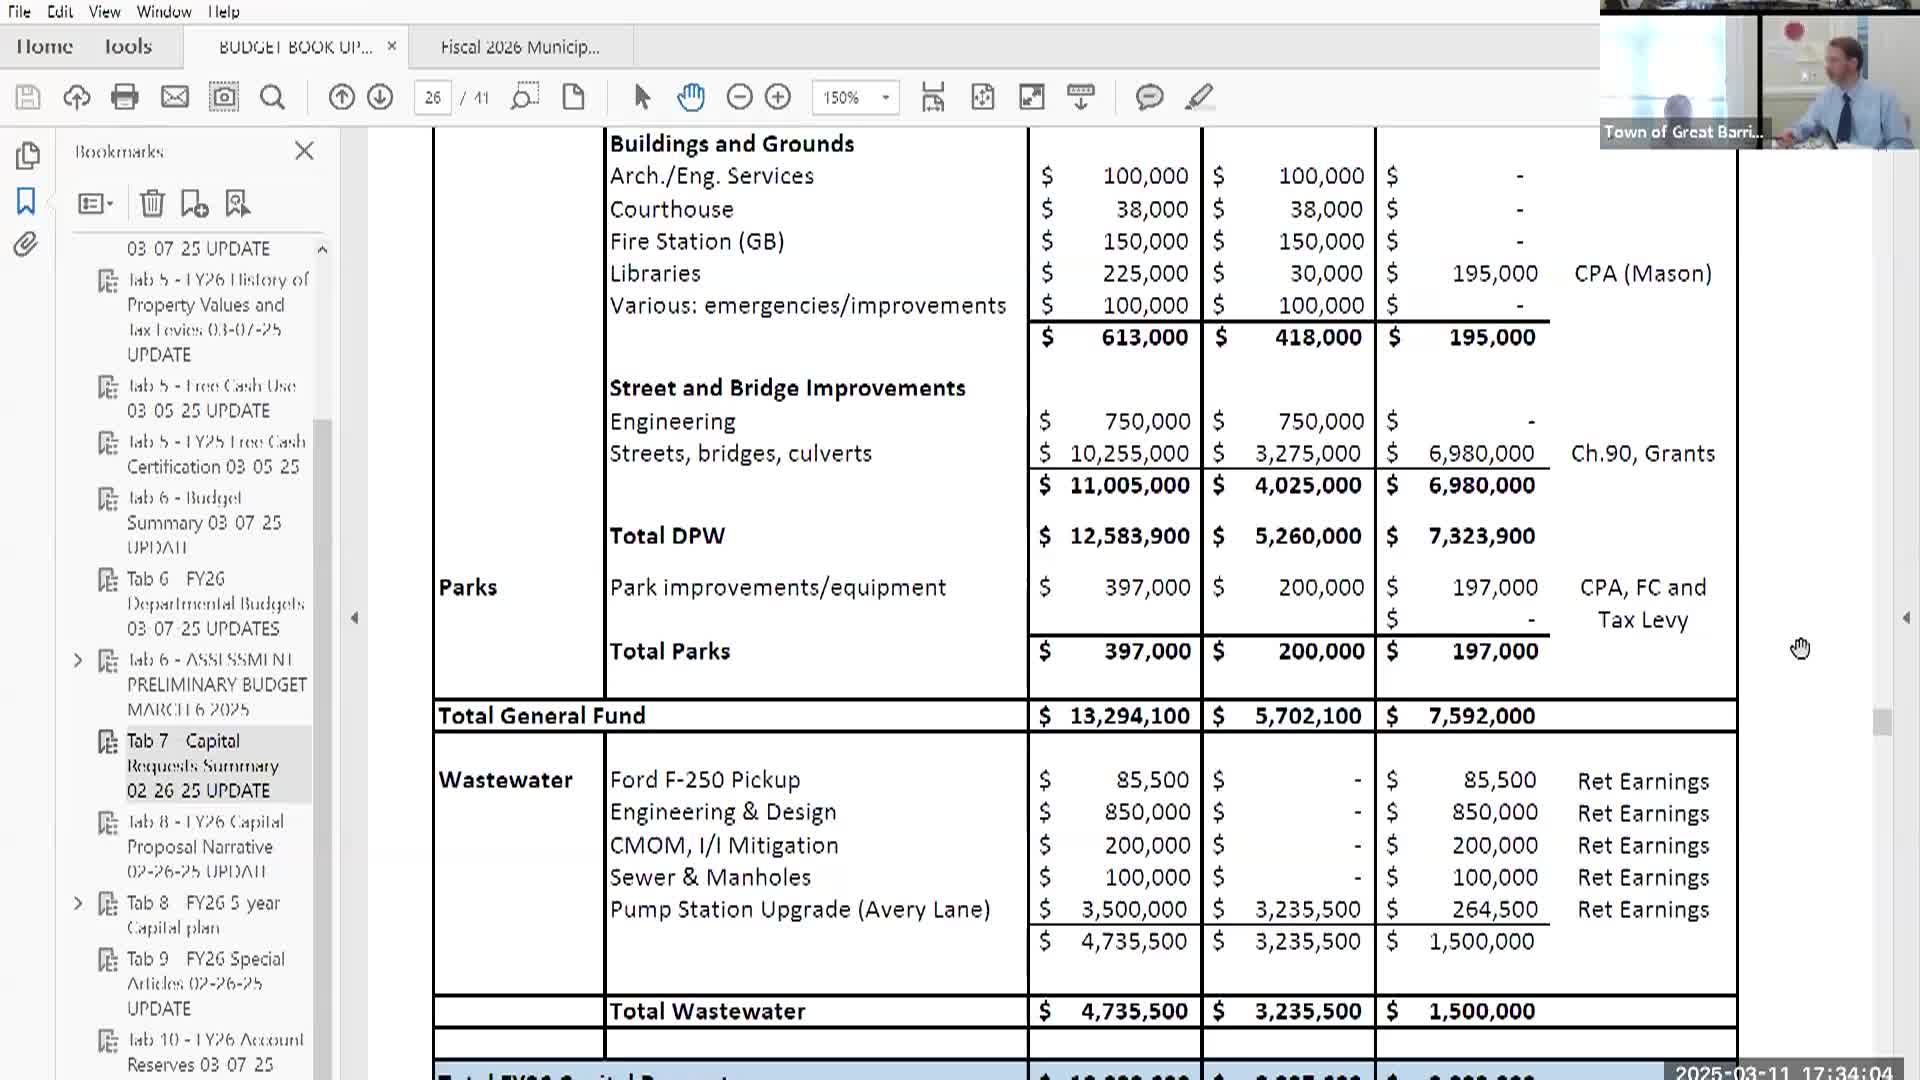The width and height of the screenshot is (1920, 1080).
Task: Close the BUDGET BOOK UP... tab
Action: click(x=392, y=46)
